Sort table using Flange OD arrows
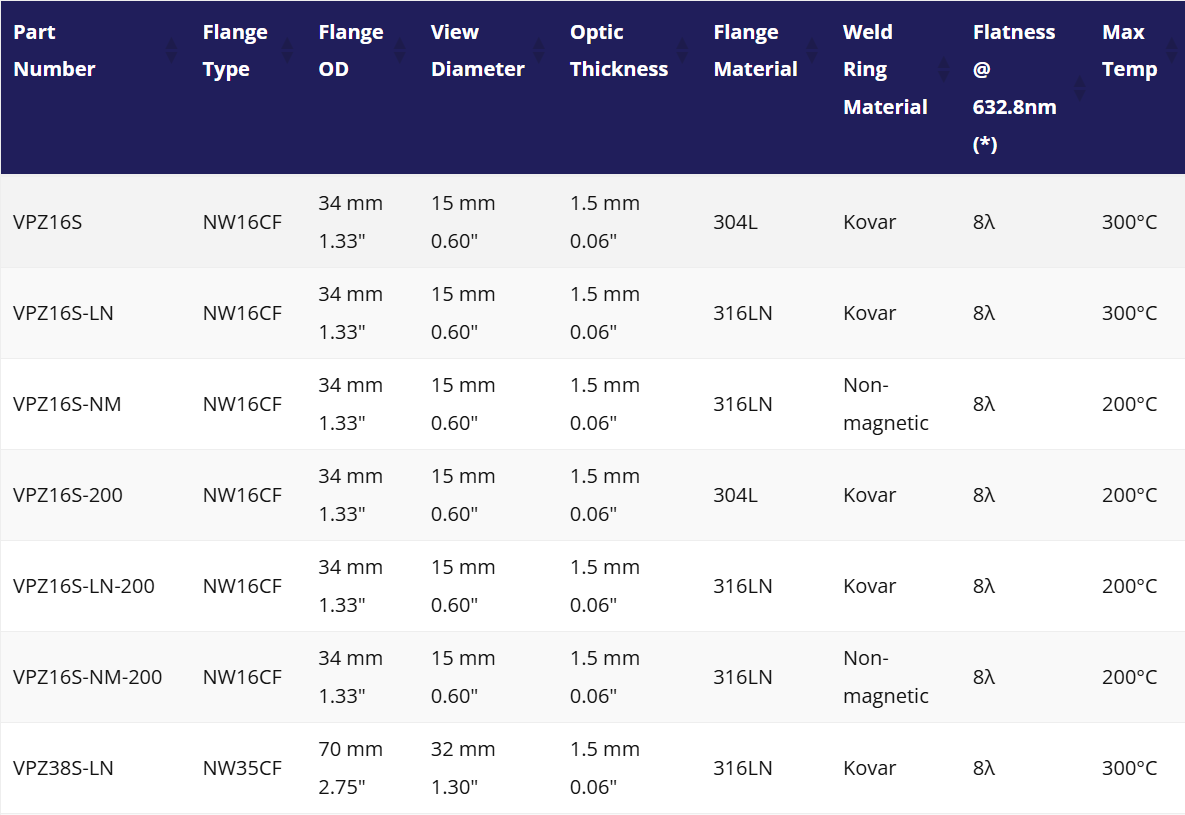The height and width of the screenshot is (815, 1185). [x=400, y=50]
